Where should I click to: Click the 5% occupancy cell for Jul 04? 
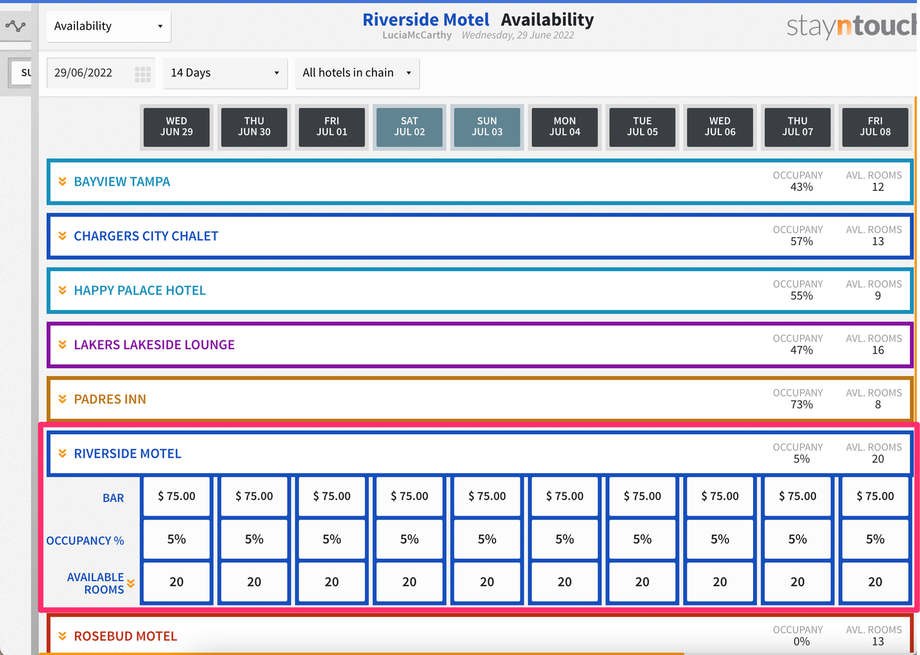pos(564,539)
